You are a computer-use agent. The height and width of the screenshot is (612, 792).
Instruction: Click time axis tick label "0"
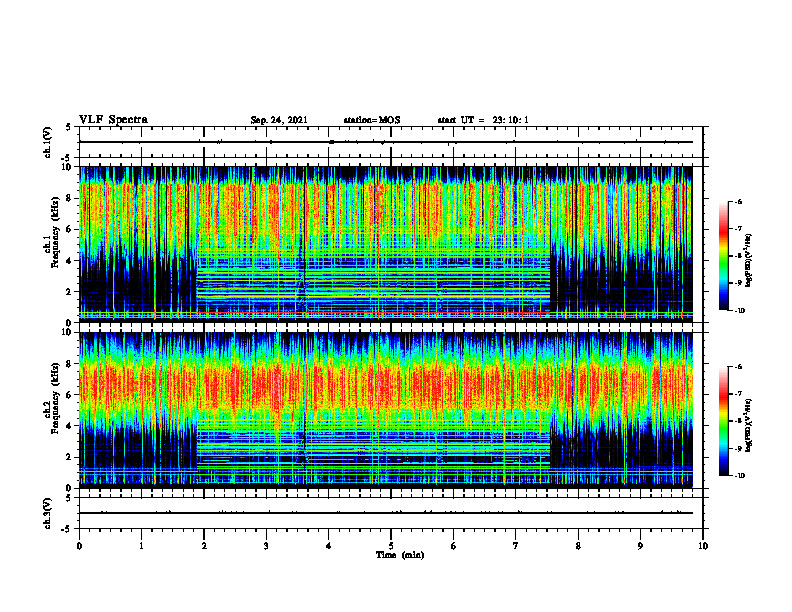[x=79, y=546]
